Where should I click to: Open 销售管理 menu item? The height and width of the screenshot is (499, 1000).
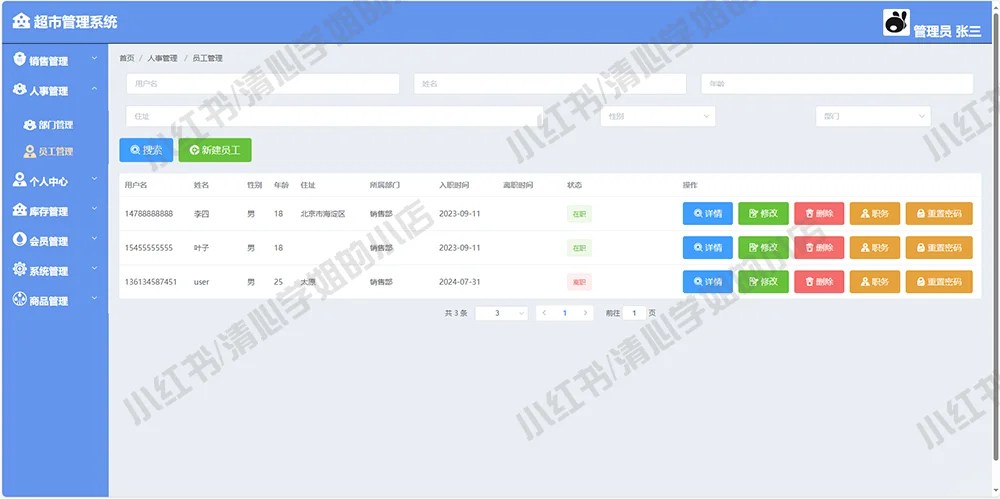point(55,61)
